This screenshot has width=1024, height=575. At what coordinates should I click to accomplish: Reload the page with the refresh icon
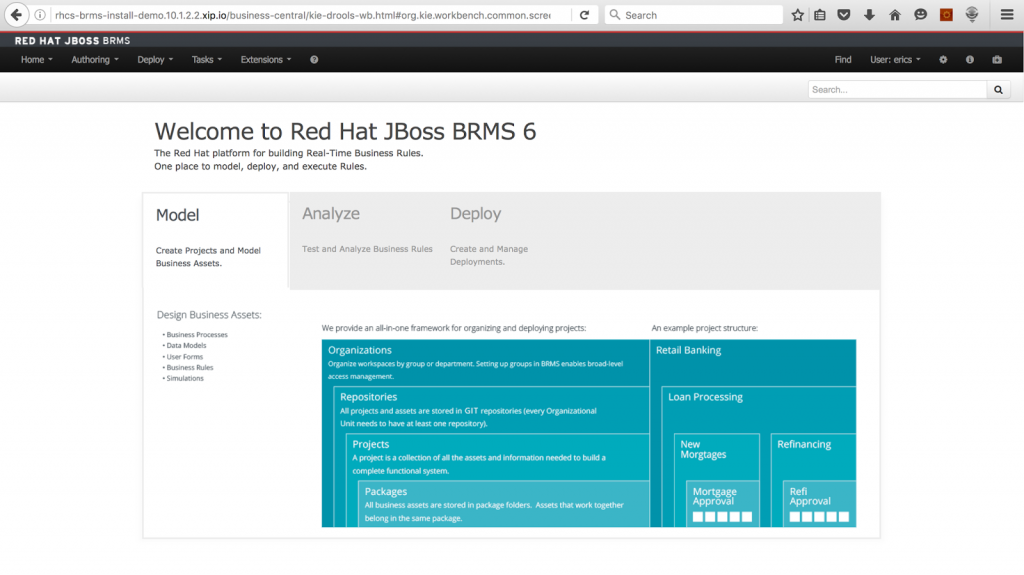point(584,15)
